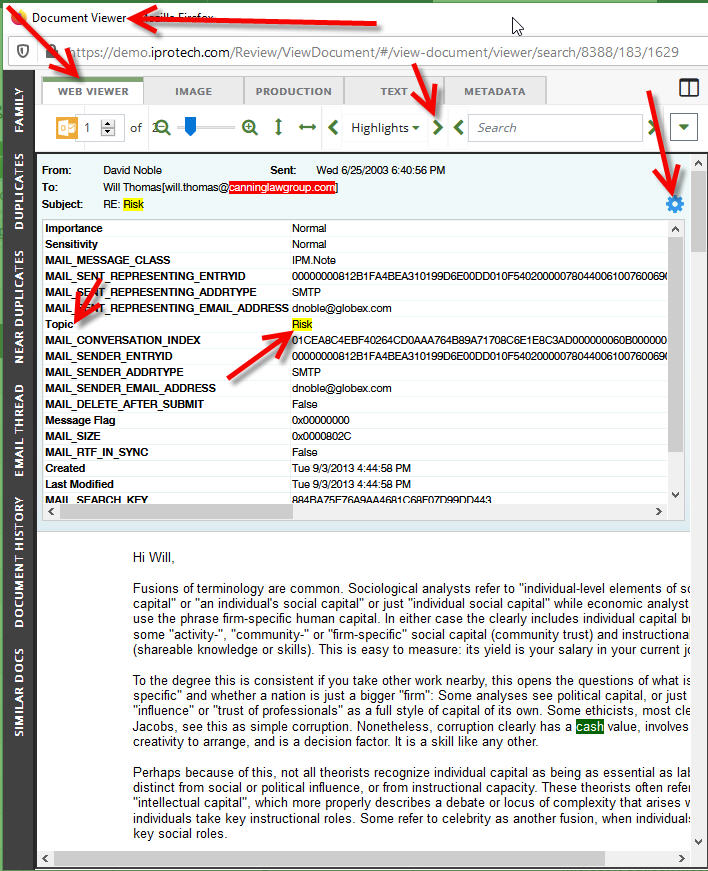Click the 'Last Modified' label
The image size is (708, 871).
[79, 484]
